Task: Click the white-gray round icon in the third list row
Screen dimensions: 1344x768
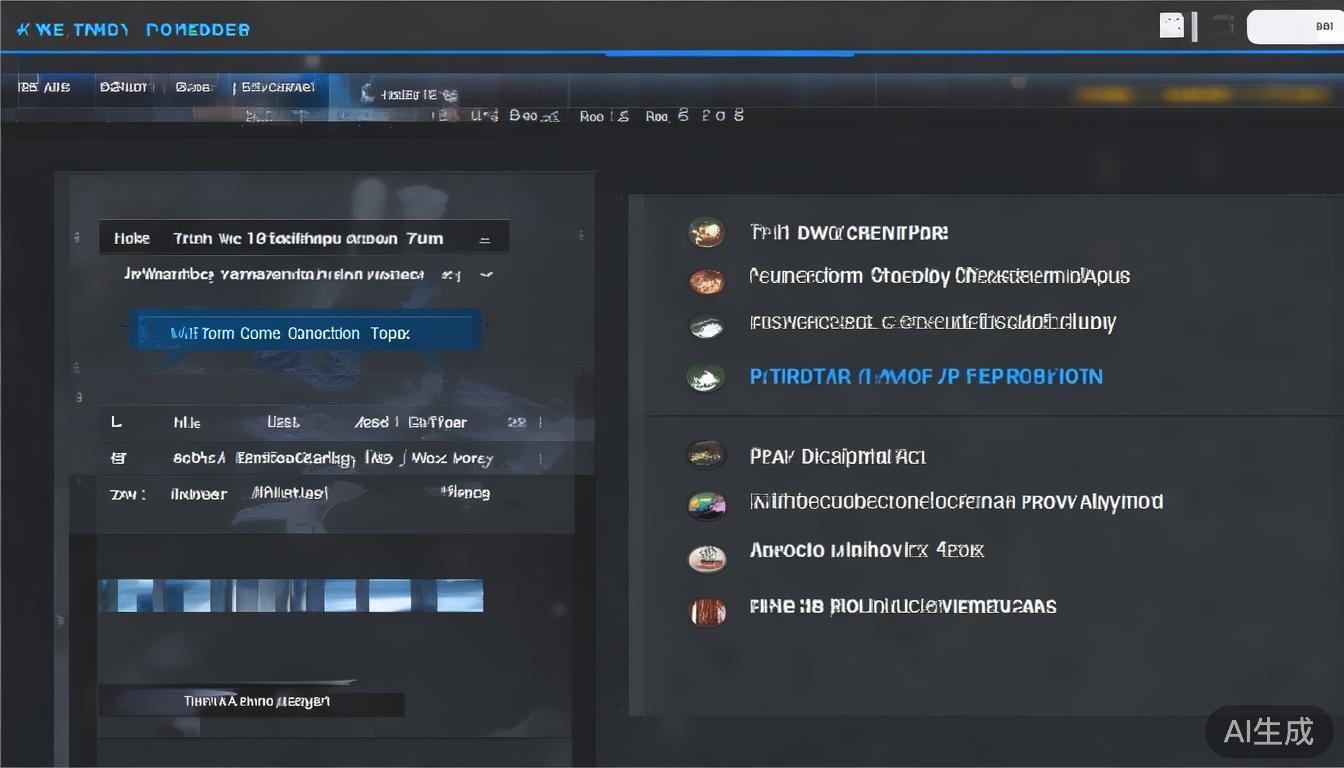Action: [706, 326]
